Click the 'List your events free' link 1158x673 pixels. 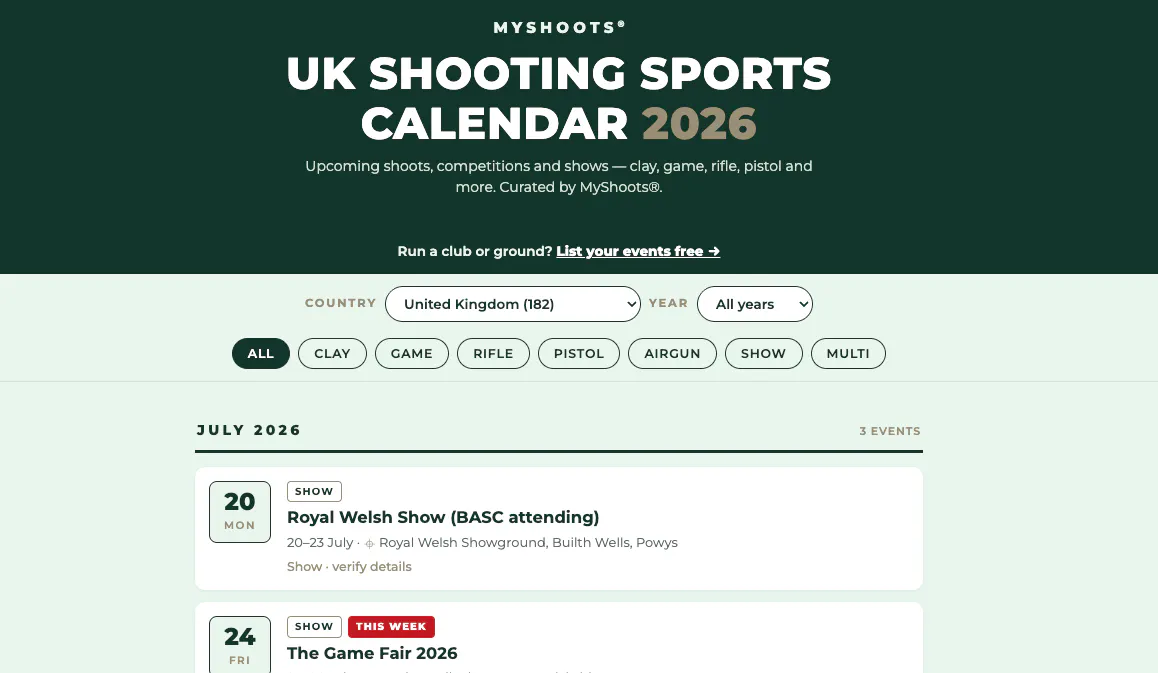coord(638,251)
